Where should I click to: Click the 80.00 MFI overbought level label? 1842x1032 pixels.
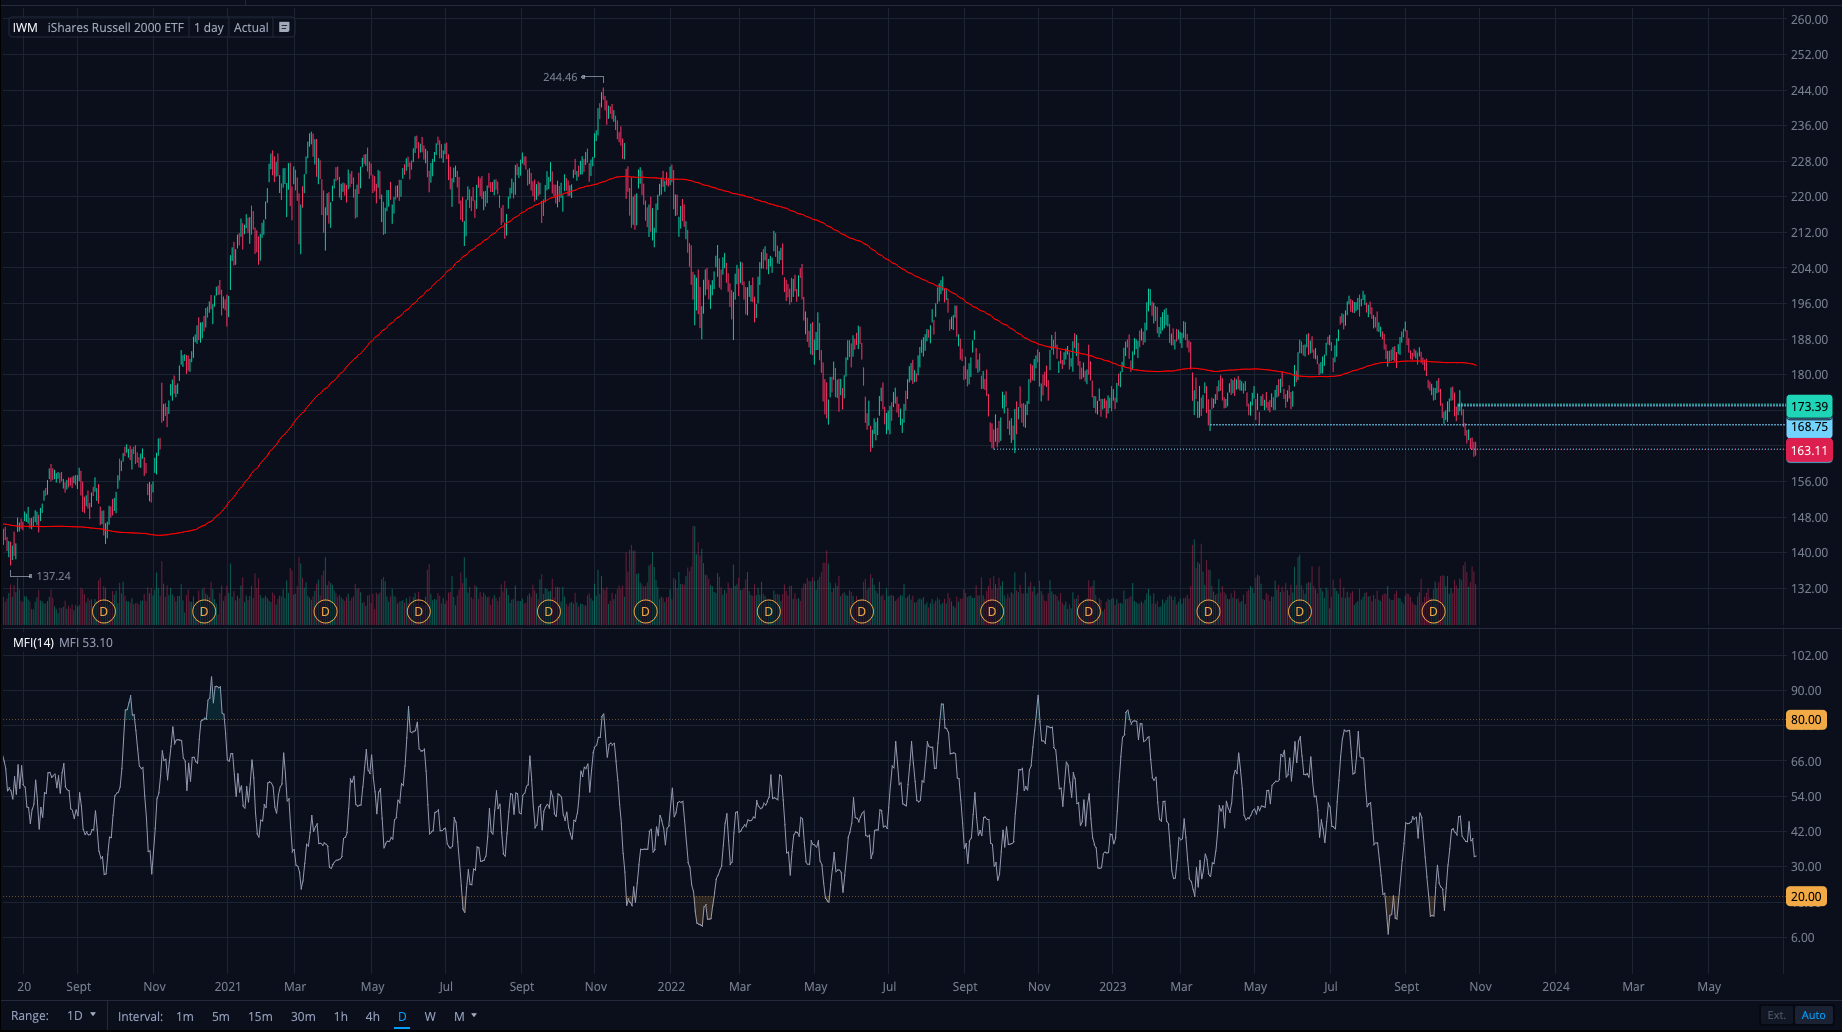[1806, 719]
